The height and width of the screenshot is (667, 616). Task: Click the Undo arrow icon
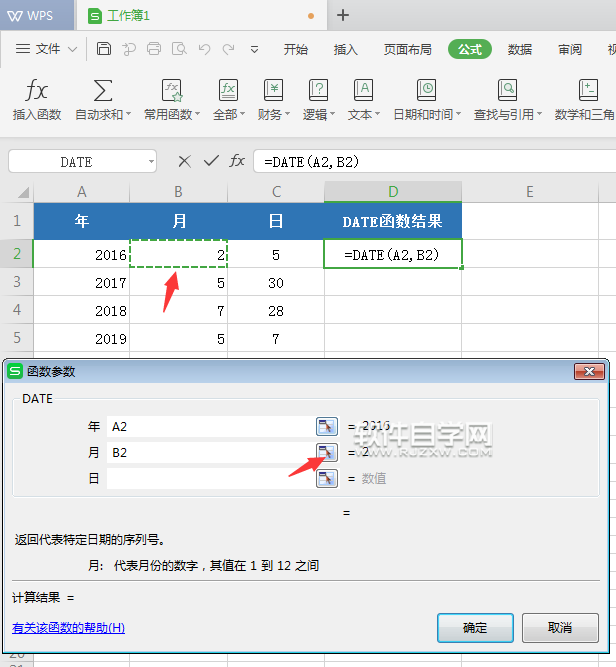[205, 49]
